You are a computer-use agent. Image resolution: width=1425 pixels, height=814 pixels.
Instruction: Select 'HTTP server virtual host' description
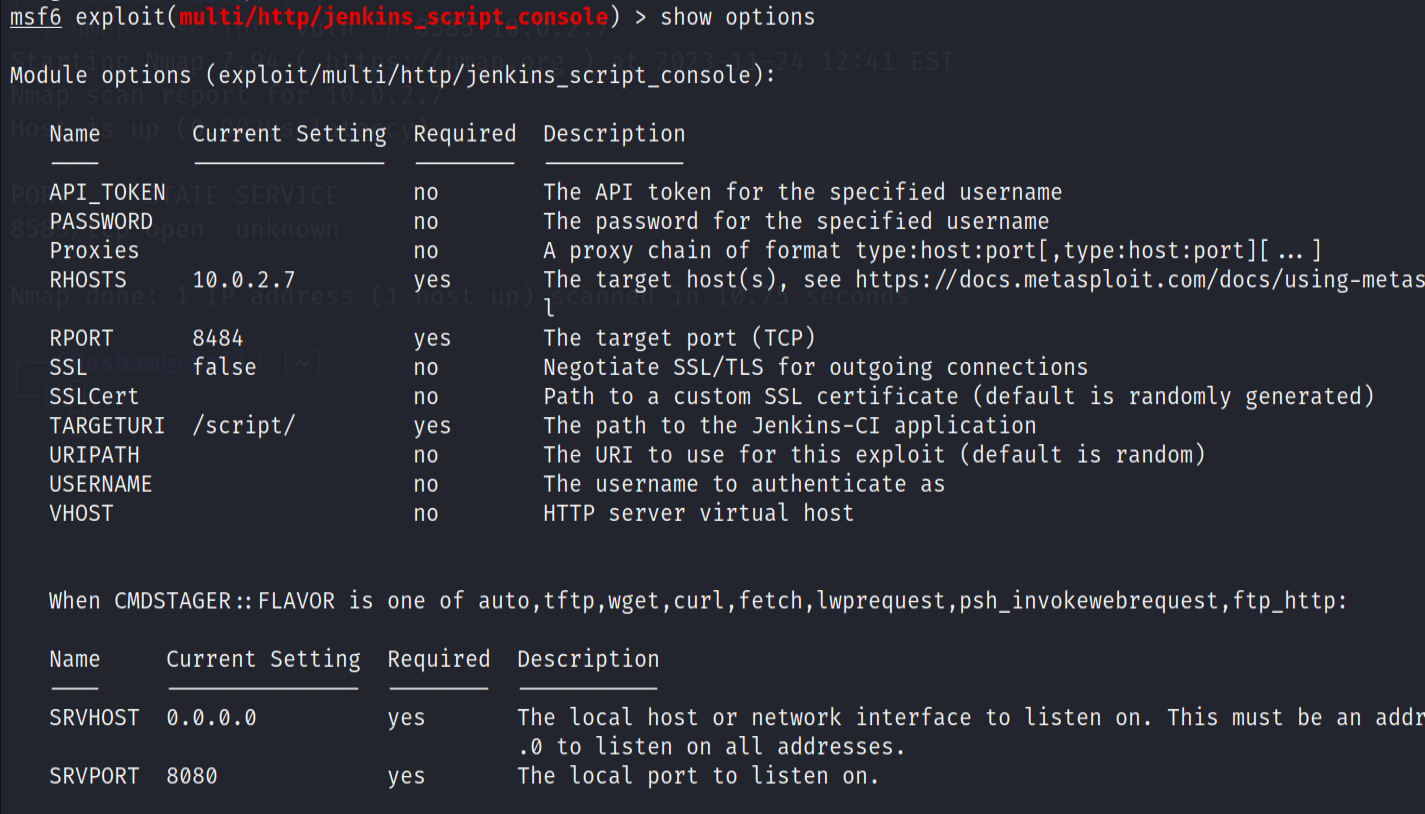point(699,513)
